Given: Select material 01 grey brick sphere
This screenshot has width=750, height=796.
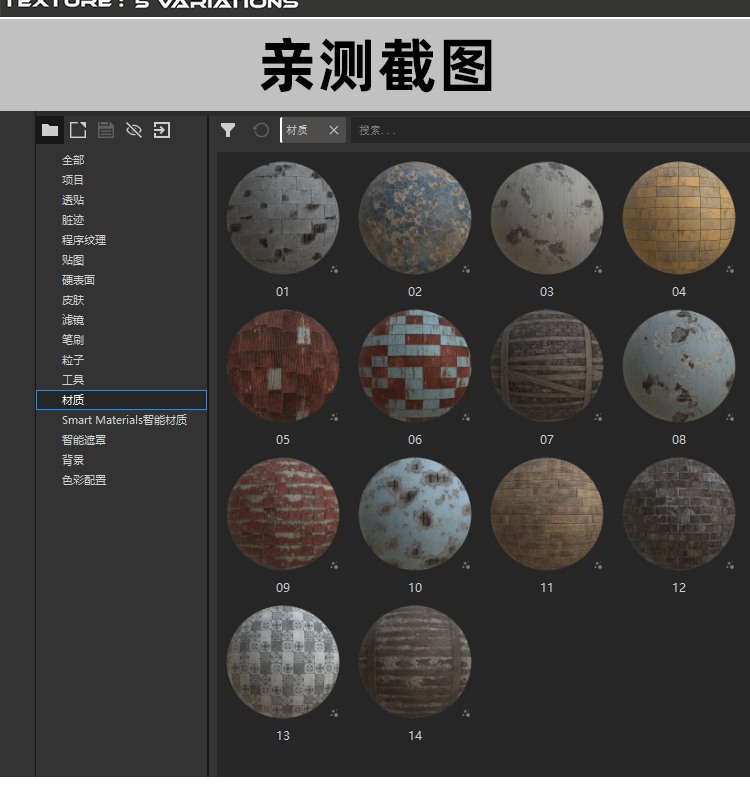Looking at the screenshot, I should (283, 218).
